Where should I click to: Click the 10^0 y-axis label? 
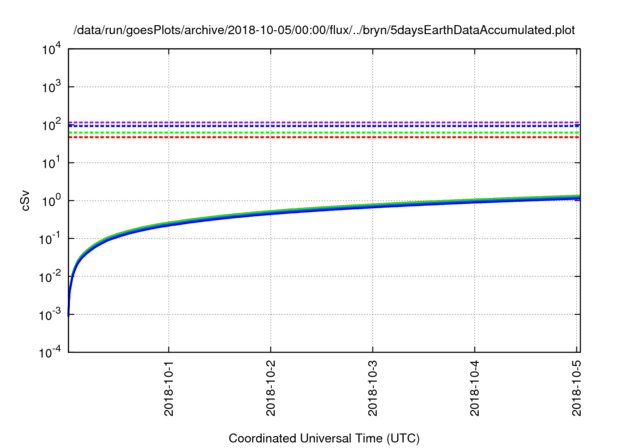pos(52,200)
